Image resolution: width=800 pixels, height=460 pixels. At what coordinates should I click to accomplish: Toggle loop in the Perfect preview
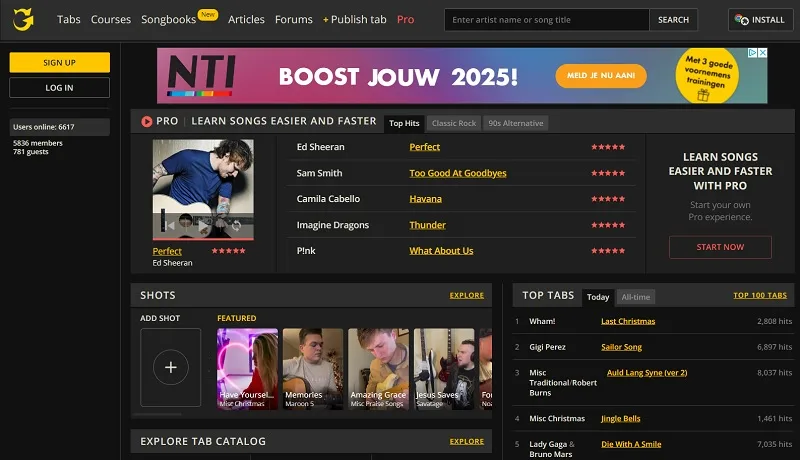(236, 225)
